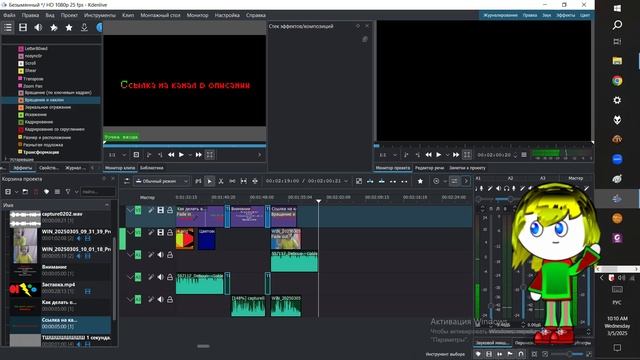Switch to Библиотека tab
640x360 pixels.
click(x=151, y=168)
